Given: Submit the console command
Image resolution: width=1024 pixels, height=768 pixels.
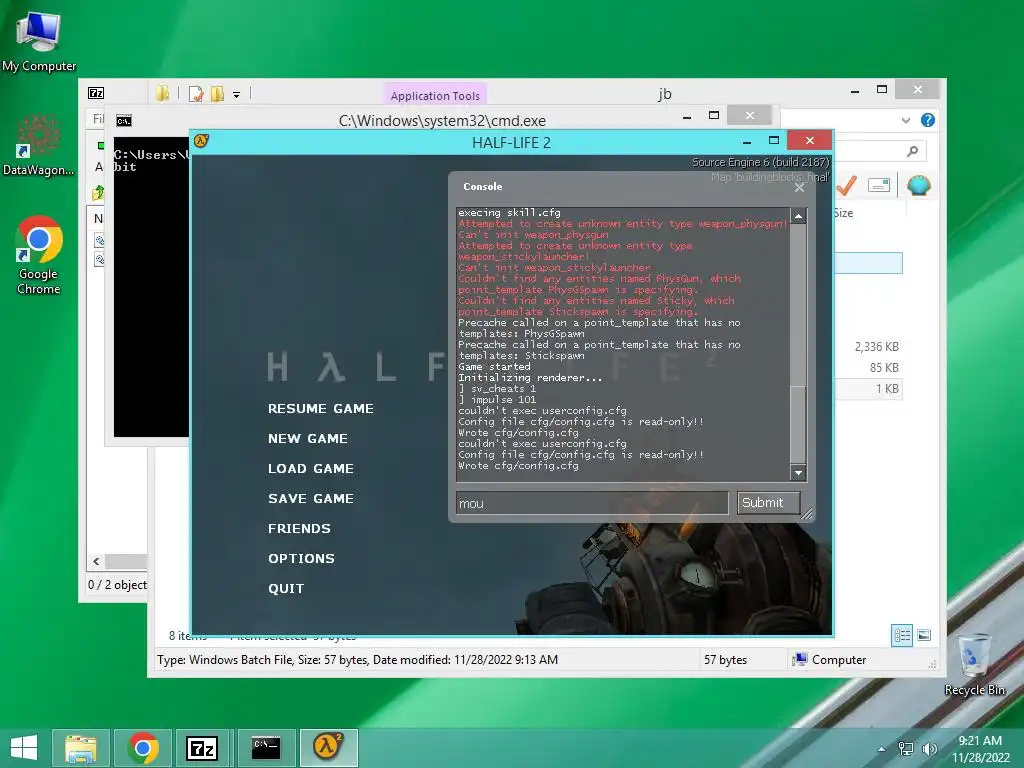Looking at the screenshot, I should pos(769,503).
